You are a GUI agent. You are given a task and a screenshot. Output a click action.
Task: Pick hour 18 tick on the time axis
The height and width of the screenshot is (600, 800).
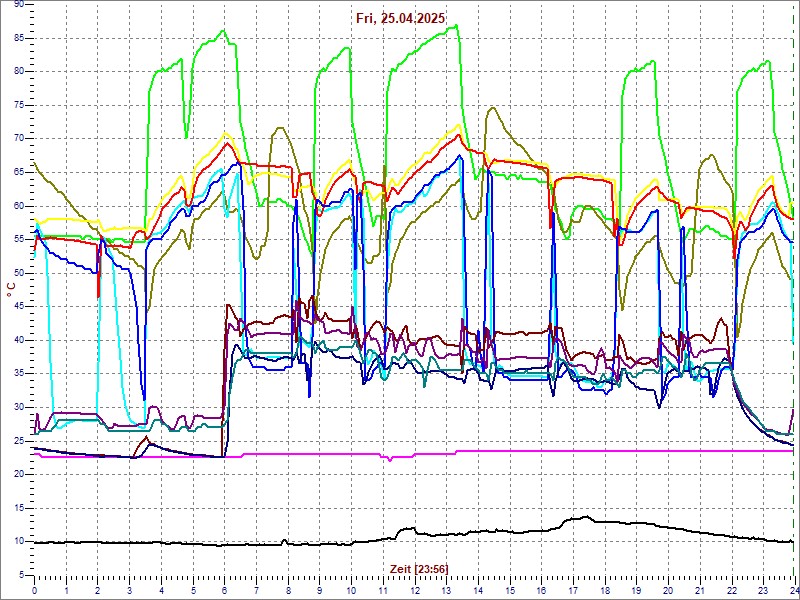[604, 590]
